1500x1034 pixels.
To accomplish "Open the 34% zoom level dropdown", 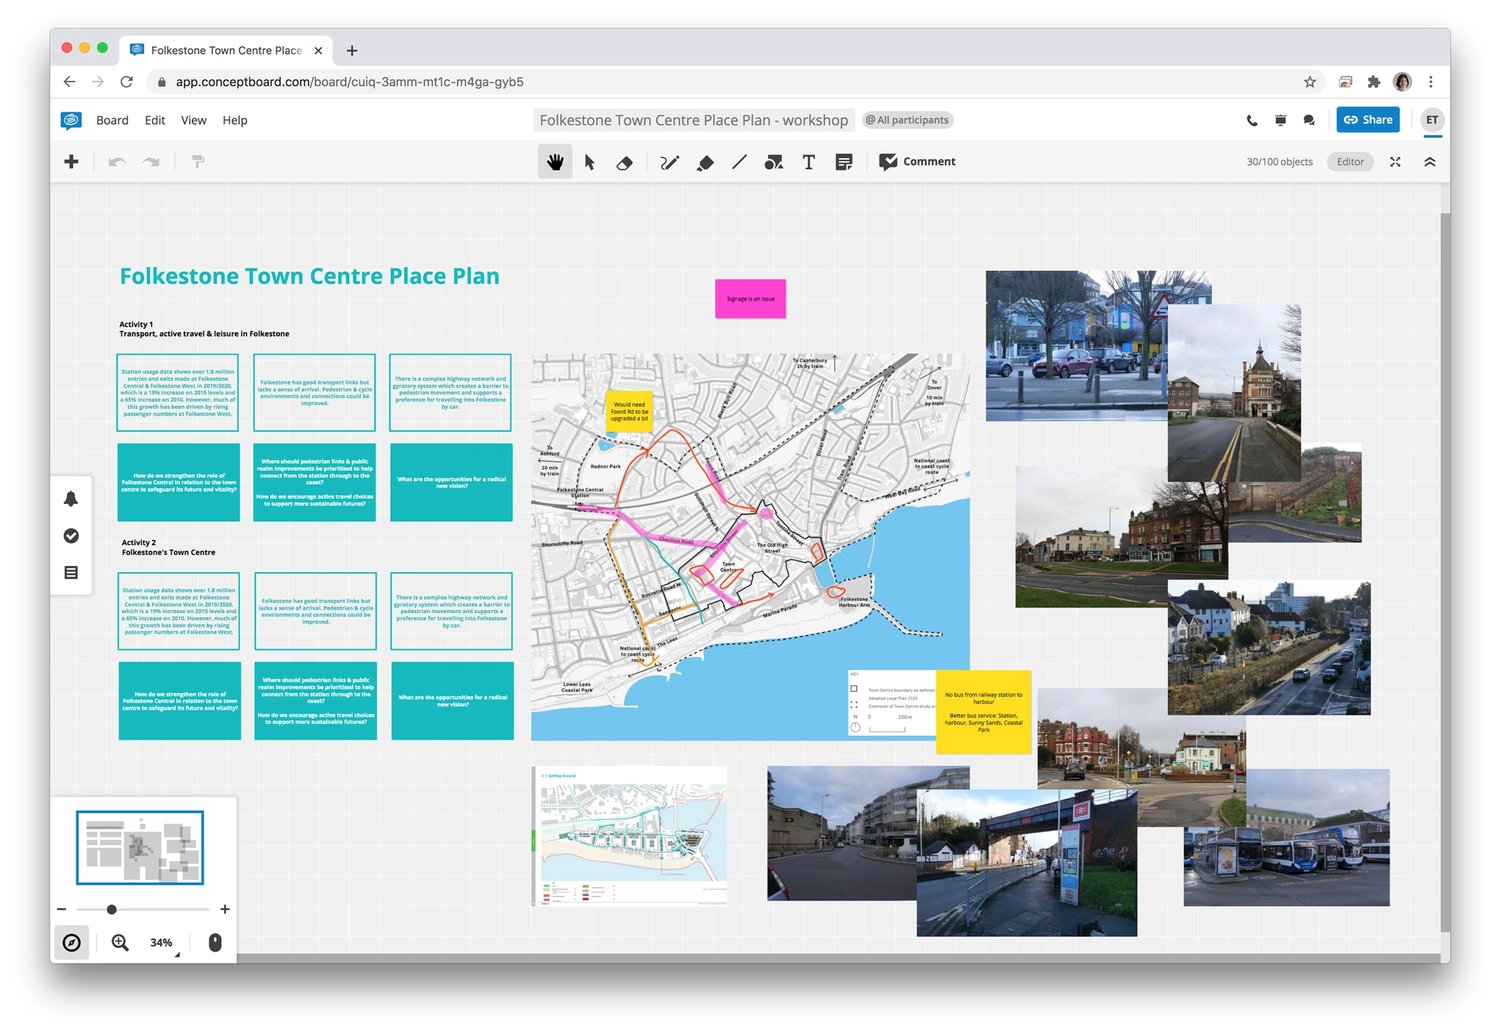I will click(x=163, y=943).
